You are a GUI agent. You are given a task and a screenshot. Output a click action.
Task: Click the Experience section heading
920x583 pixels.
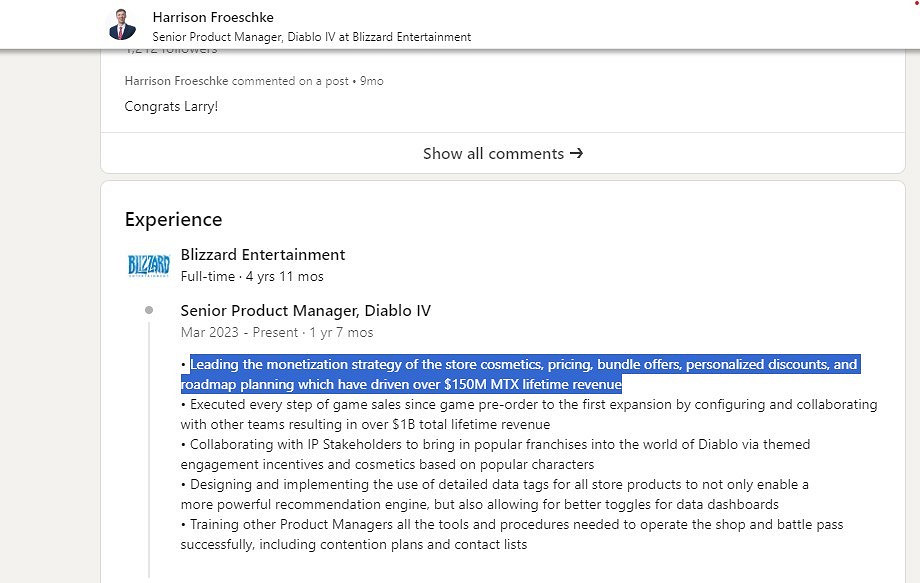(173, 219)
